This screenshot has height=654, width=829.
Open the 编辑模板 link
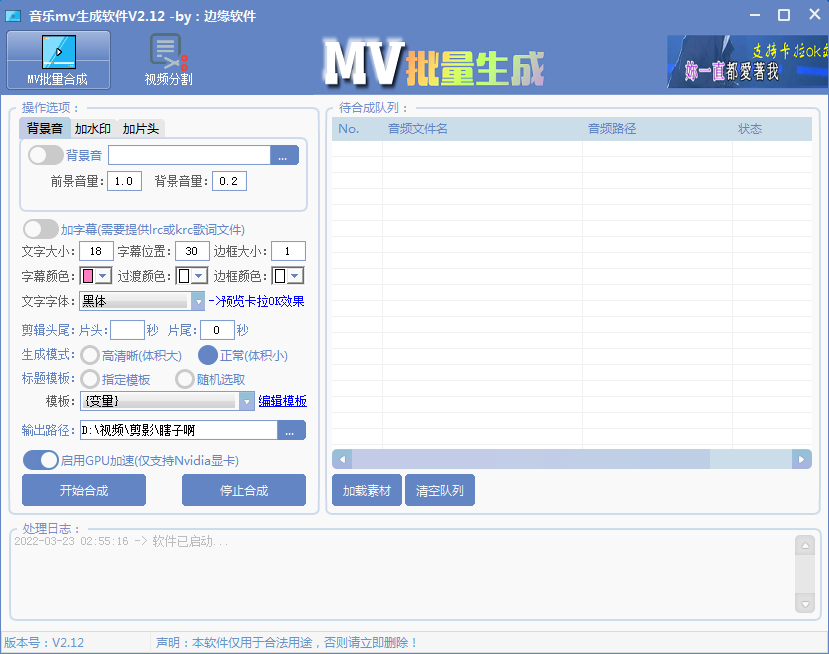(282, 401)
